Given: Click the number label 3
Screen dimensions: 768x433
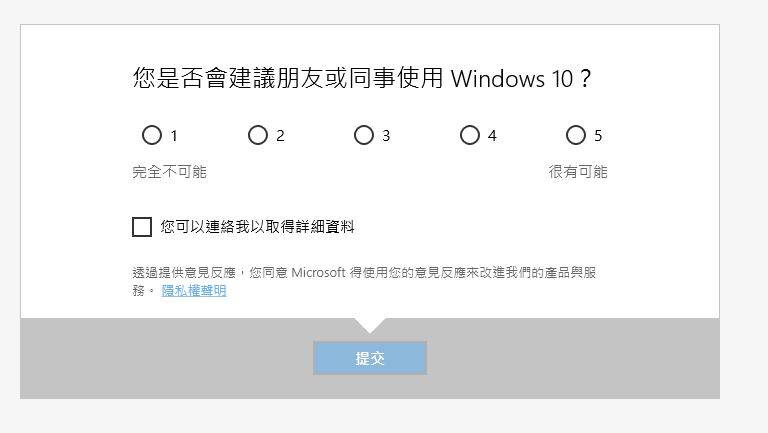Looking at the screenshot, I should pyautogui.click(x=386, y=136).
